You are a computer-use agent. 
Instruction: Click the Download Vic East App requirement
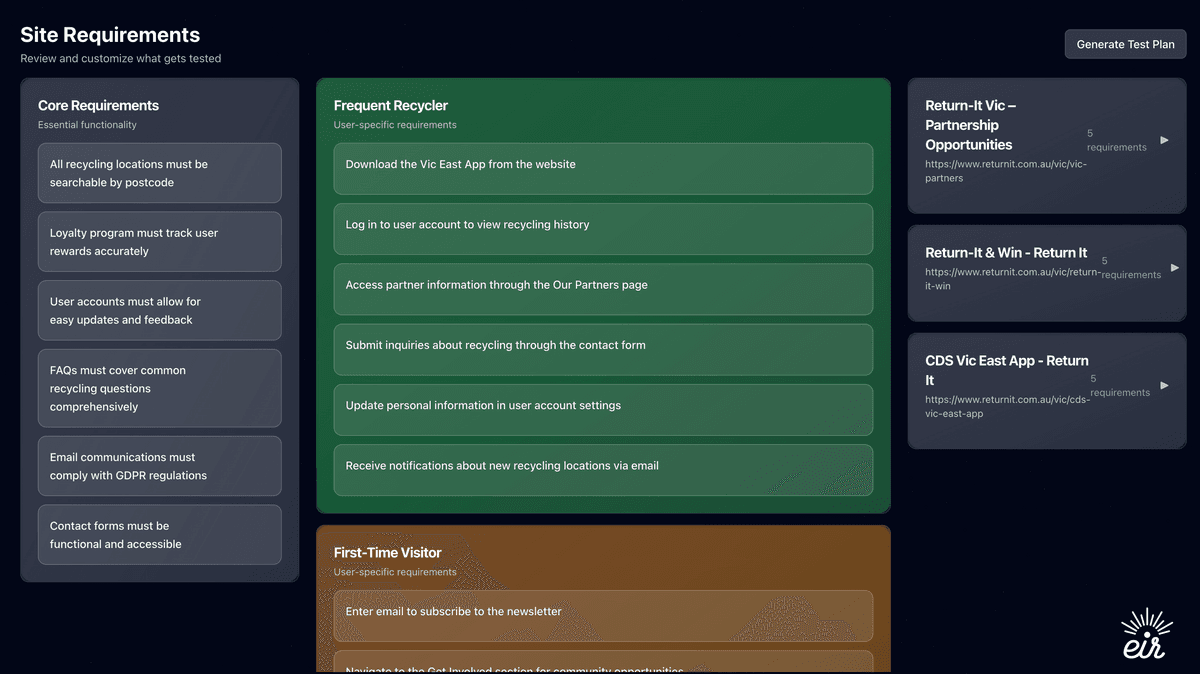coord(603,169)
